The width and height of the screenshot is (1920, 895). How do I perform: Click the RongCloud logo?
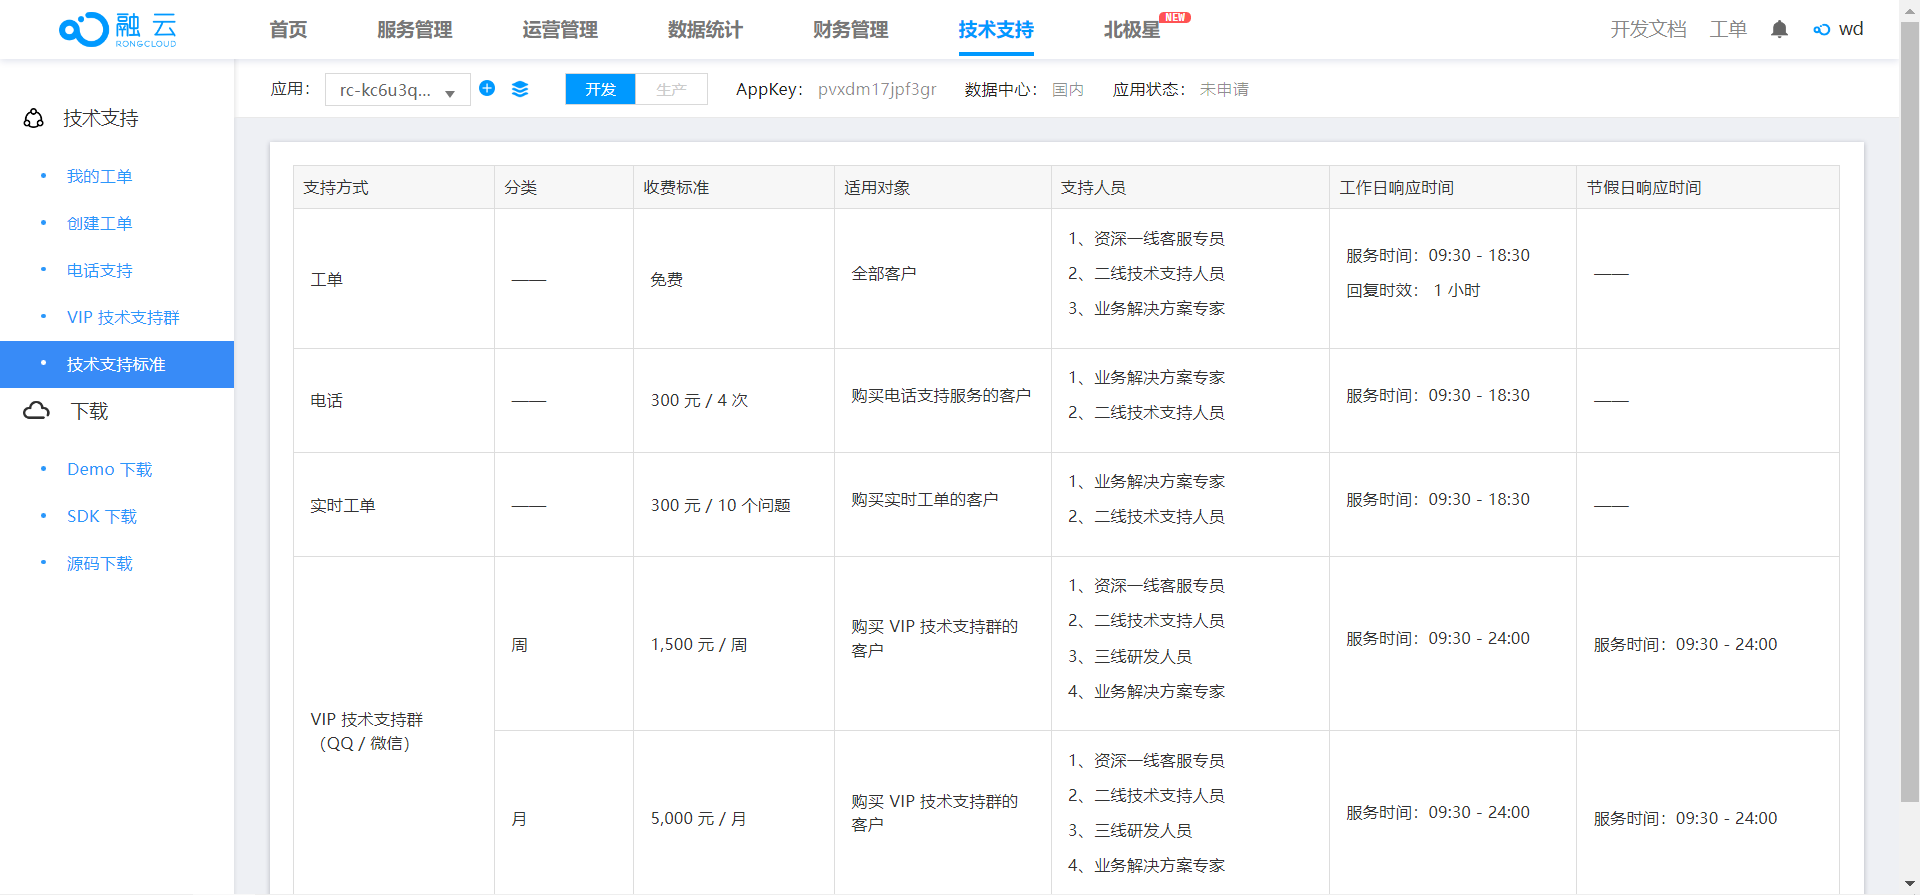(117, 29)
